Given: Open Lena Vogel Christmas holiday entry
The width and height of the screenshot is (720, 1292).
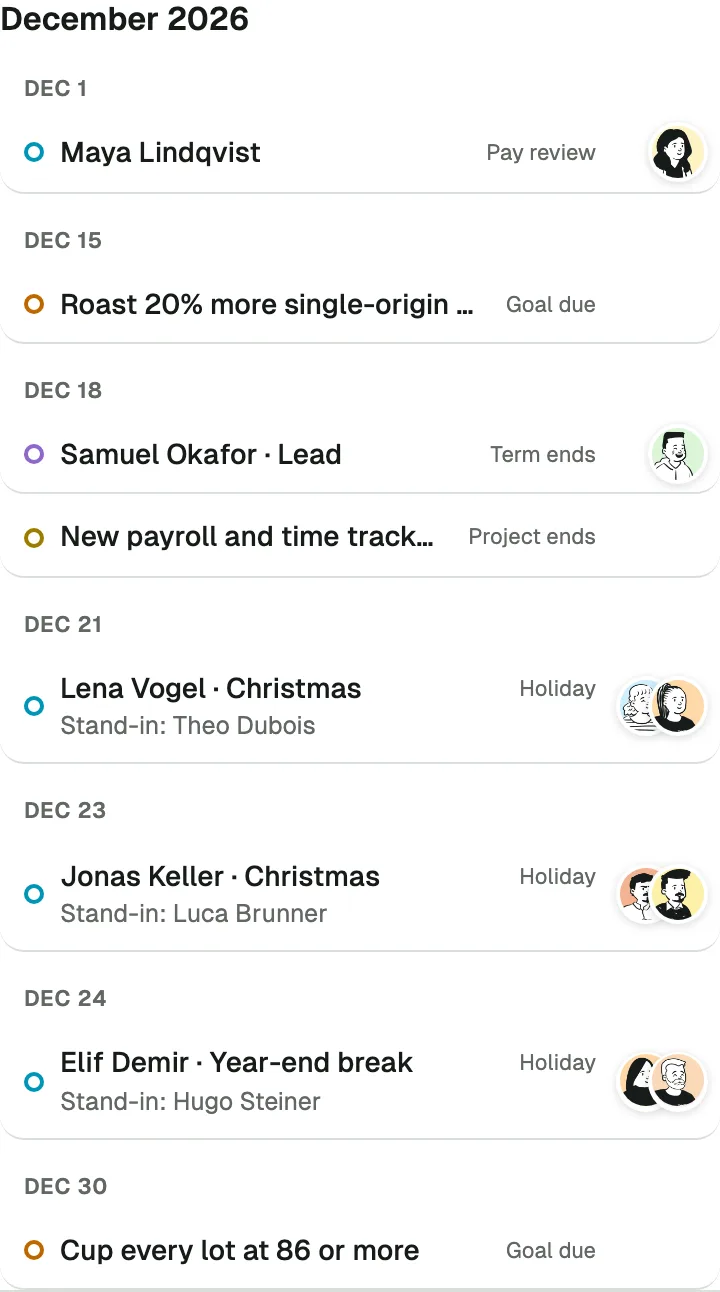Looking at the screenshot, I should (x=360, y=706).
